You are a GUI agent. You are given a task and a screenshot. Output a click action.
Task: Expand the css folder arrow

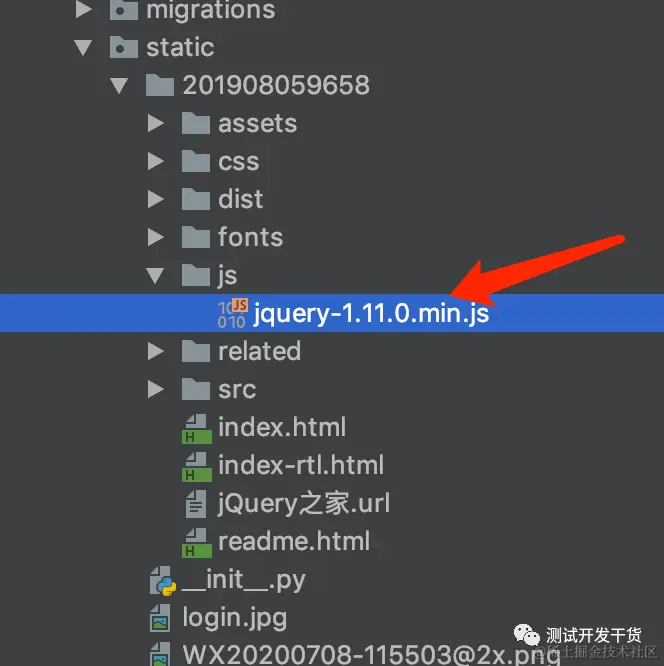pos(156,161)
